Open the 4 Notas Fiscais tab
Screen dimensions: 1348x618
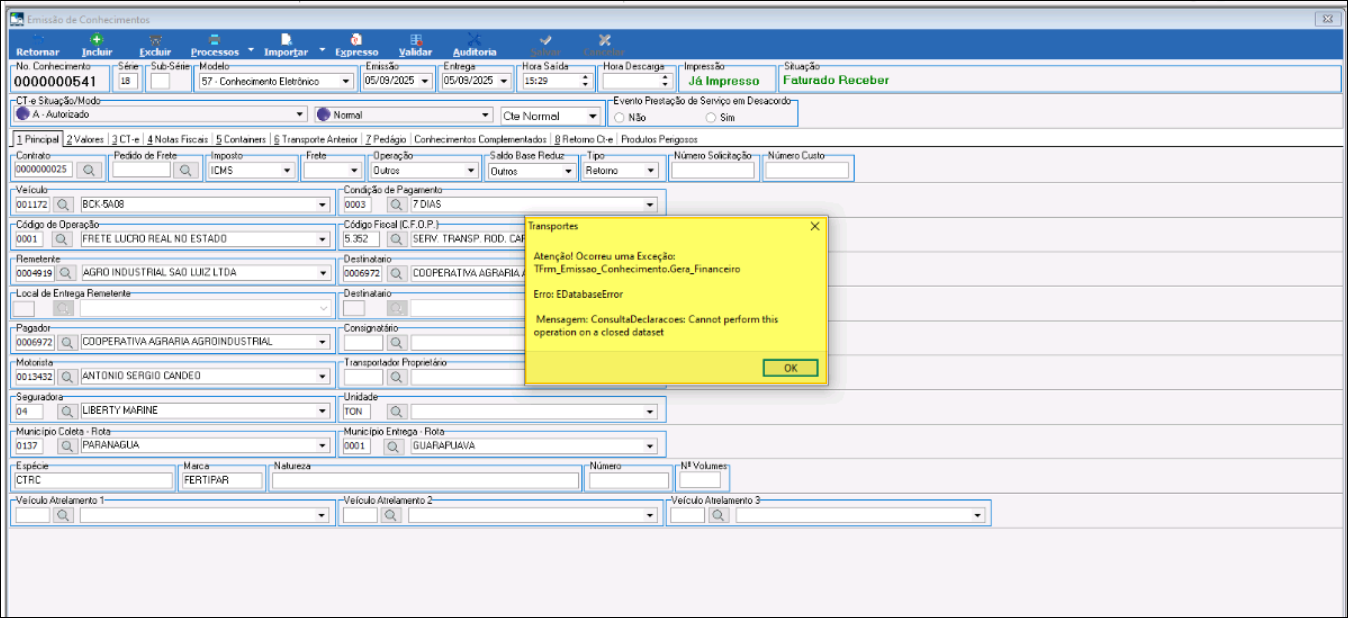point(178,139)
